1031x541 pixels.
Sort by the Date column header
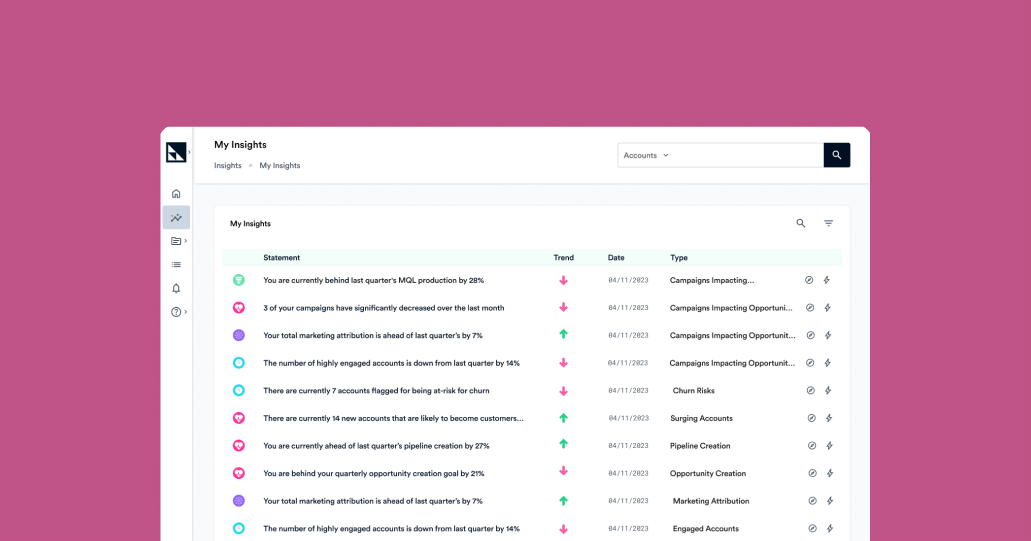click(x=616, y=258)
